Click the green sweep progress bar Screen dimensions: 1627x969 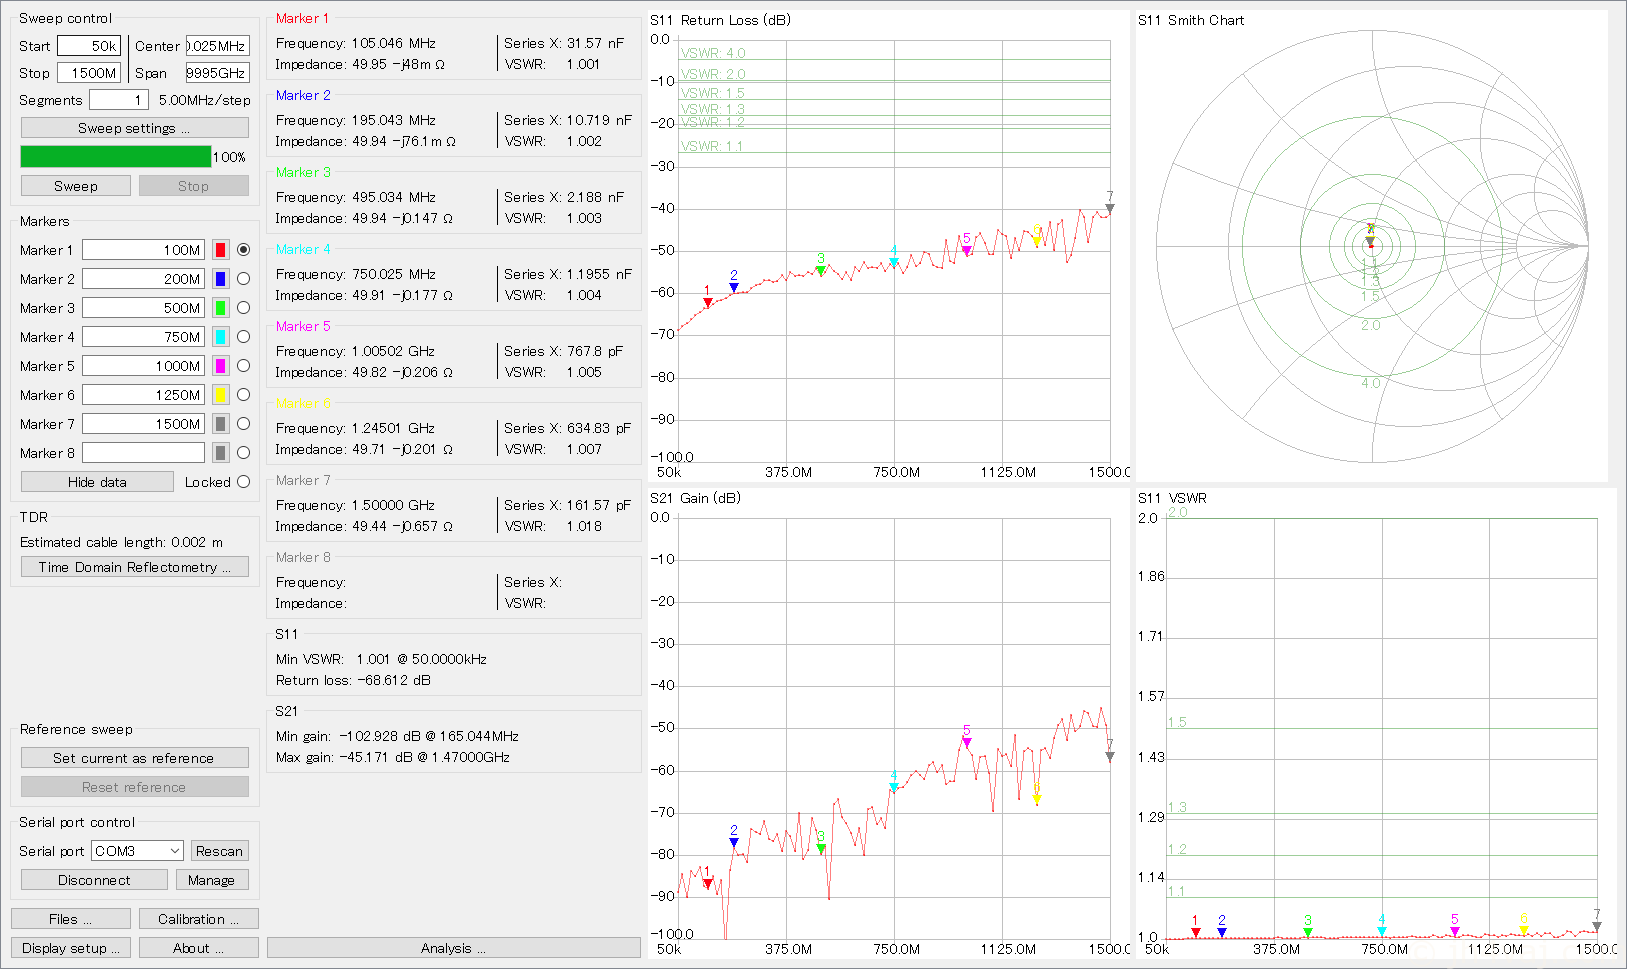pyautogui.click(x=116, y=157)
